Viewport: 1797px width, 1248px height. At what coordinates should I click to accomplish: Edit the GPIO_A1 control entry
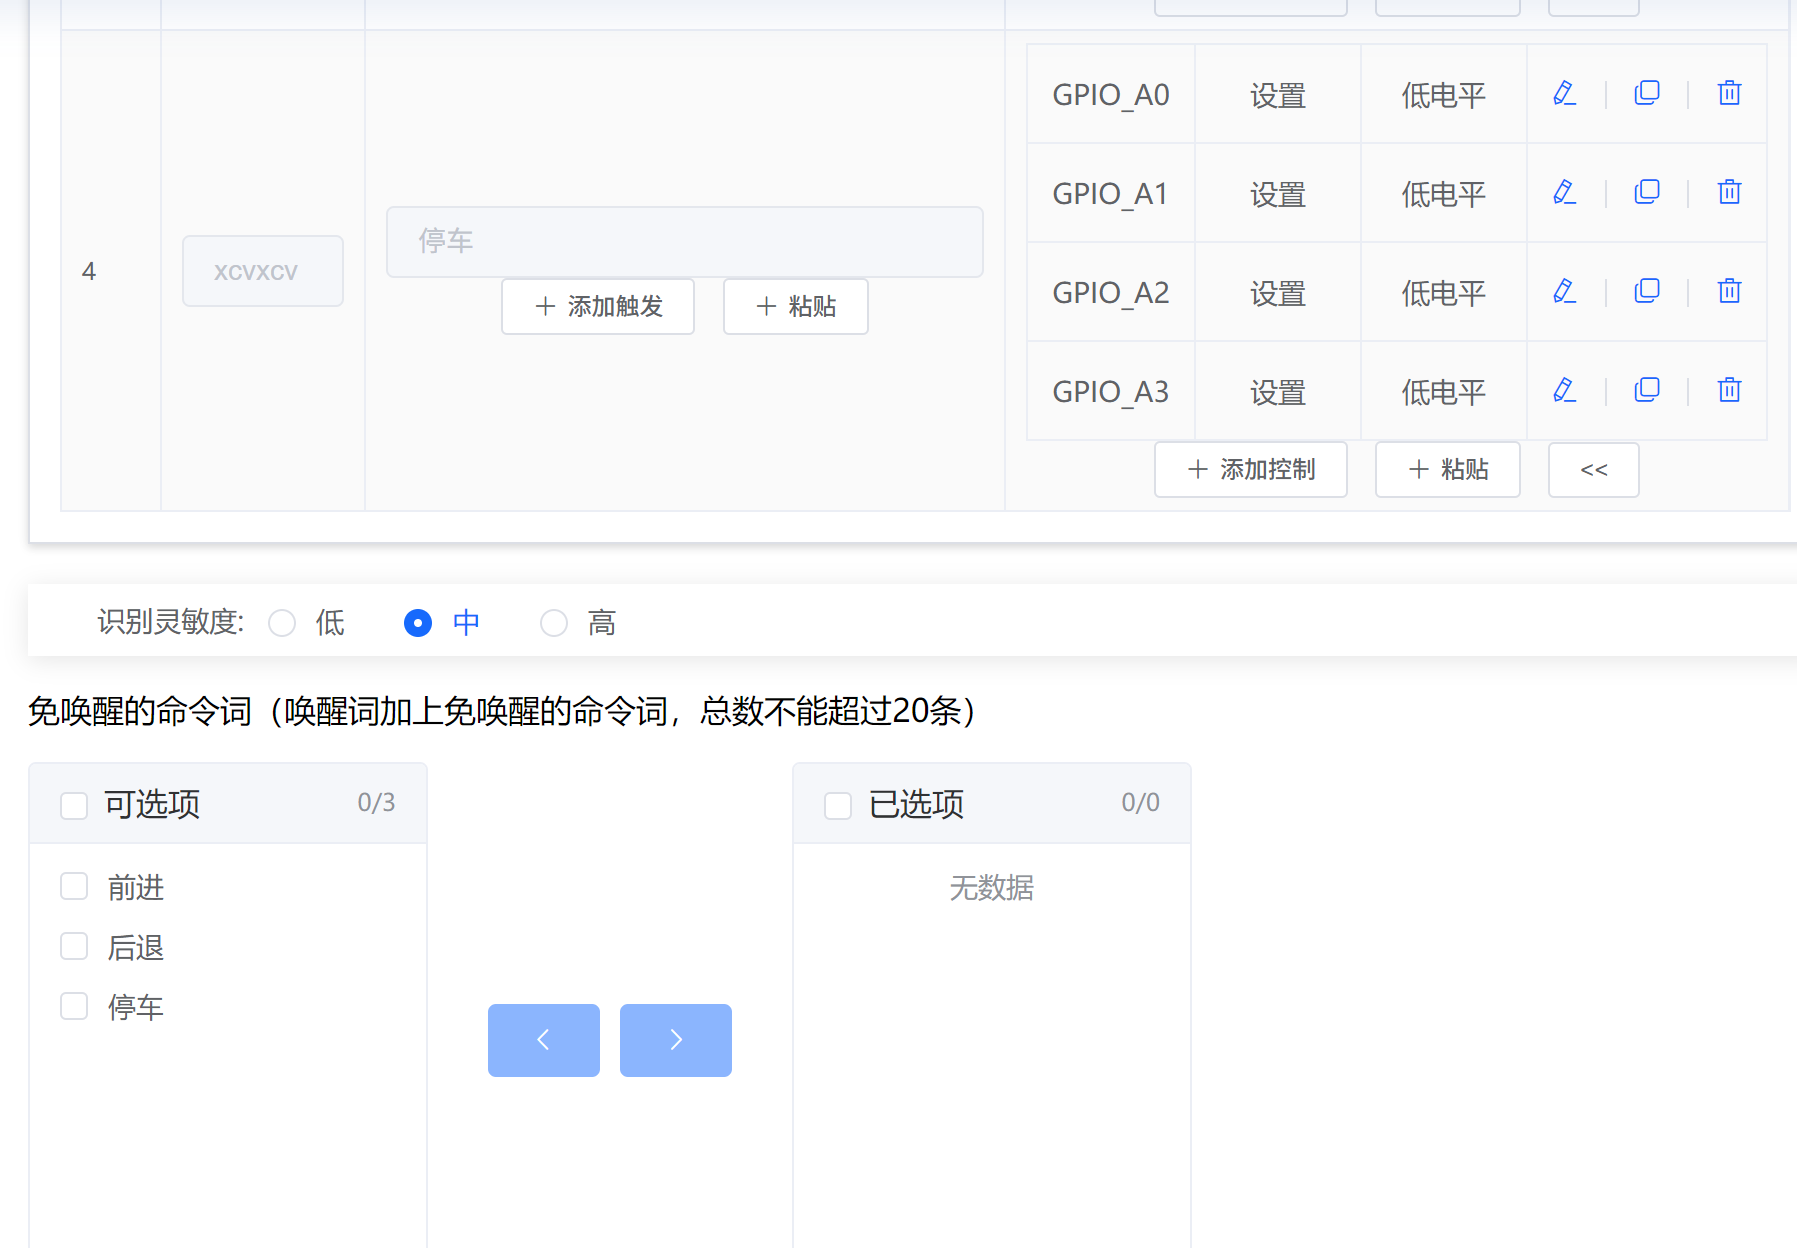coord(1564,192)
